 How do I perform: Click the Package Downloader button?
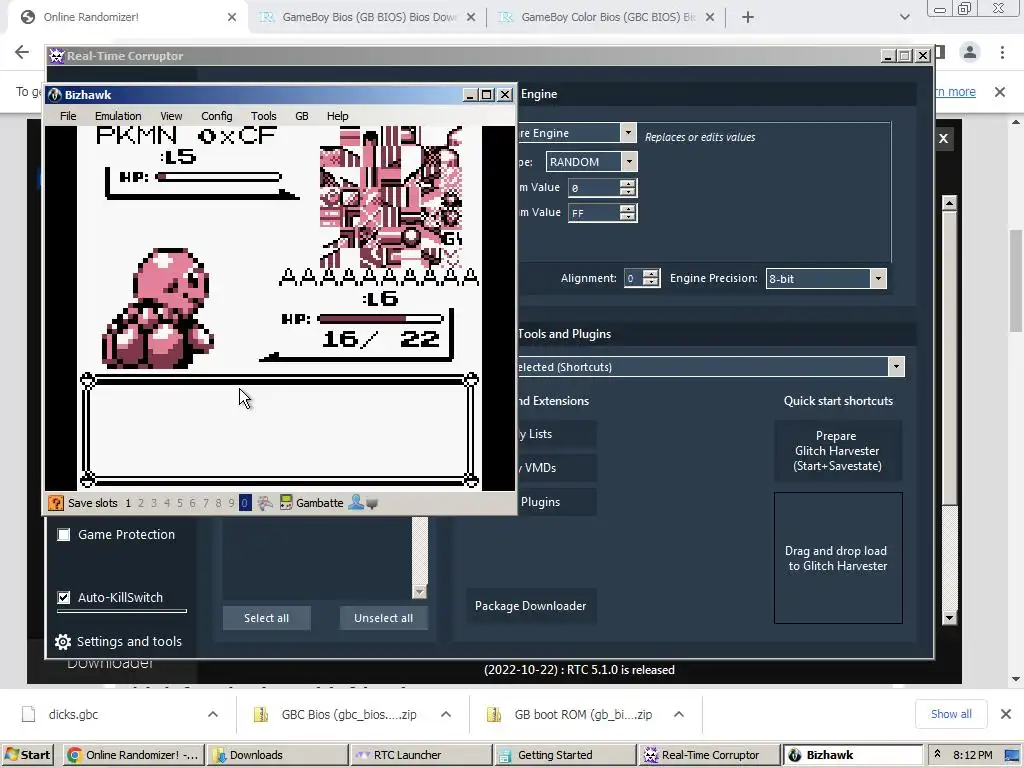(530, 606)
